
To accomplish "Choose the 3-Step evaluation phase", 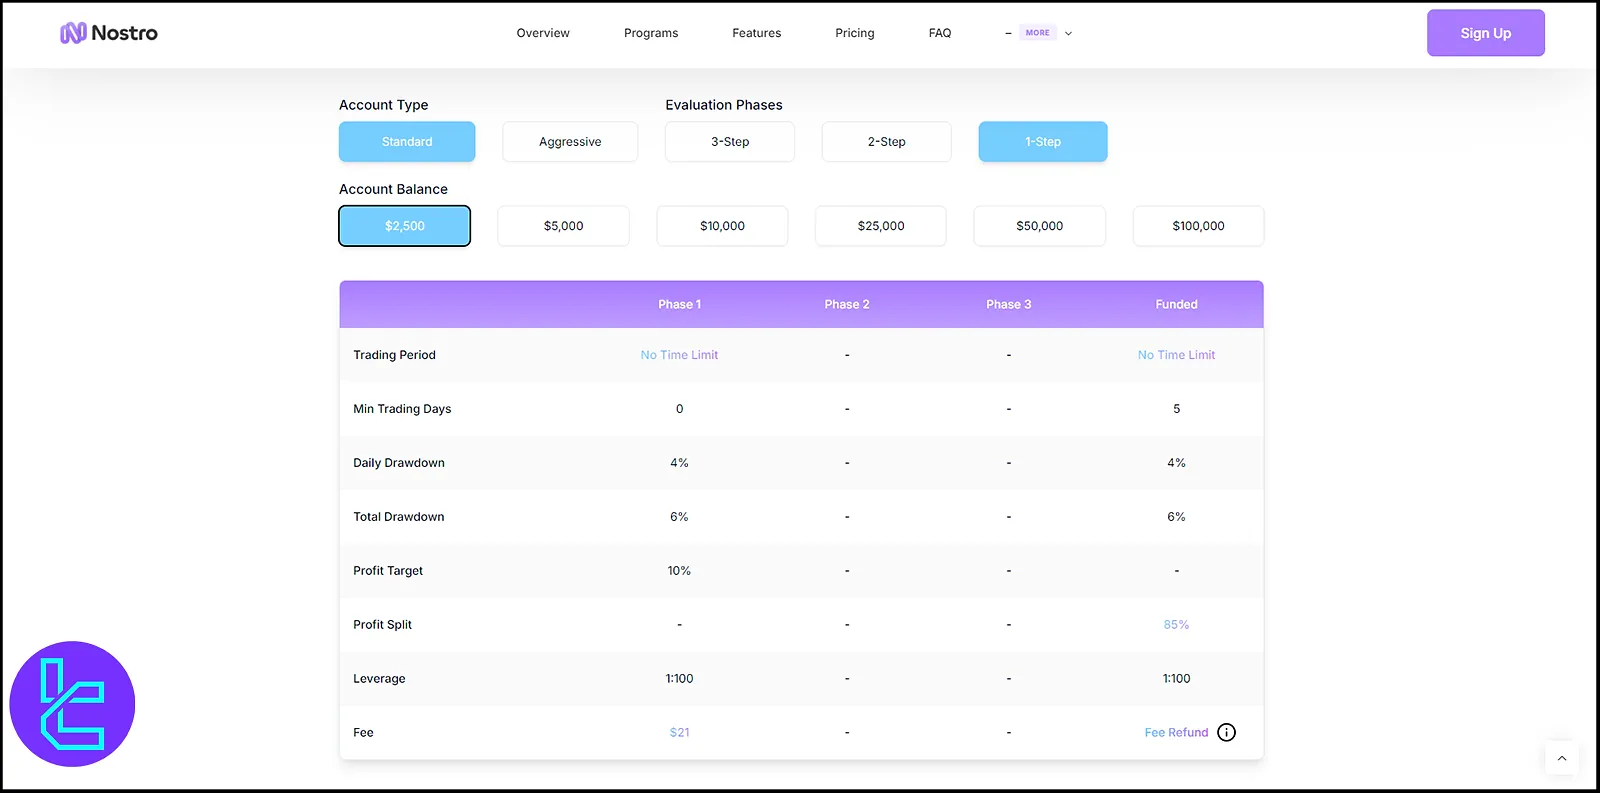I will click(730, 142).
